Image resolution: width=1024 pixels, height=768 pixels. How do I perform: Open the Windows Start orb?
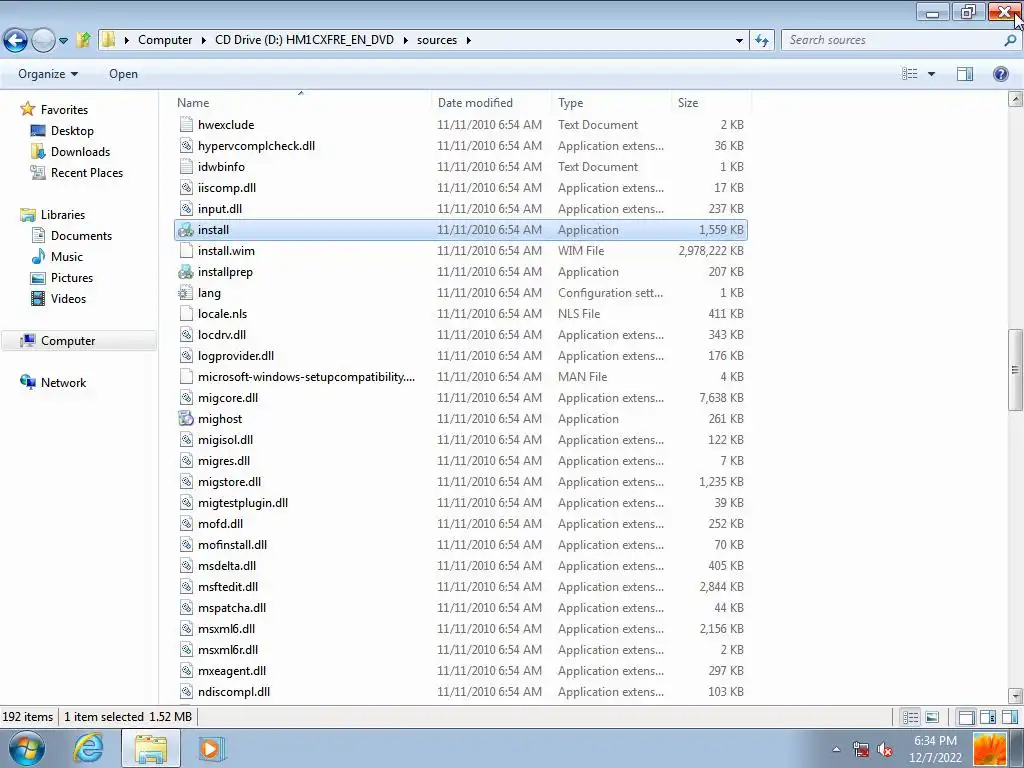(x=27, y=748)
